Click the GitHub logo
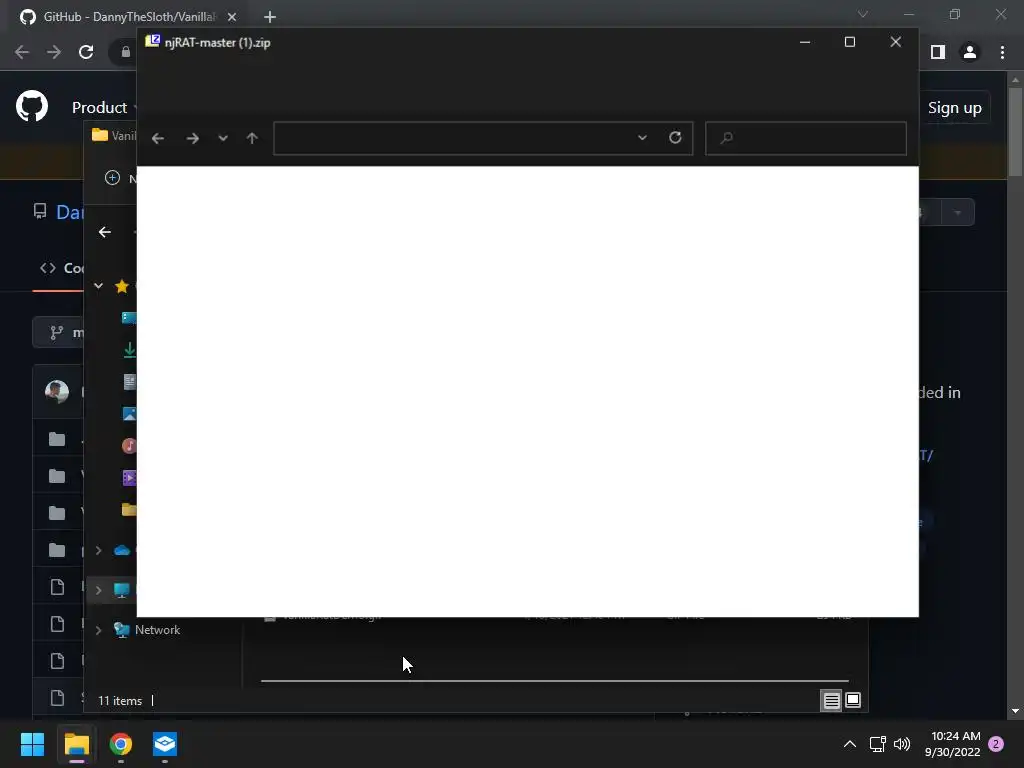The width and height of the screenshot is (1024, 768). click(32, 106)
